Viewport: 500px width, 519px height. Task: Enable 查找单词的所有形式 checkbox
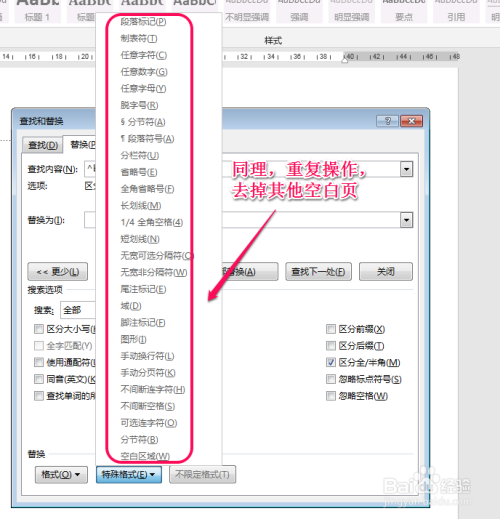[x=39, y=396]
